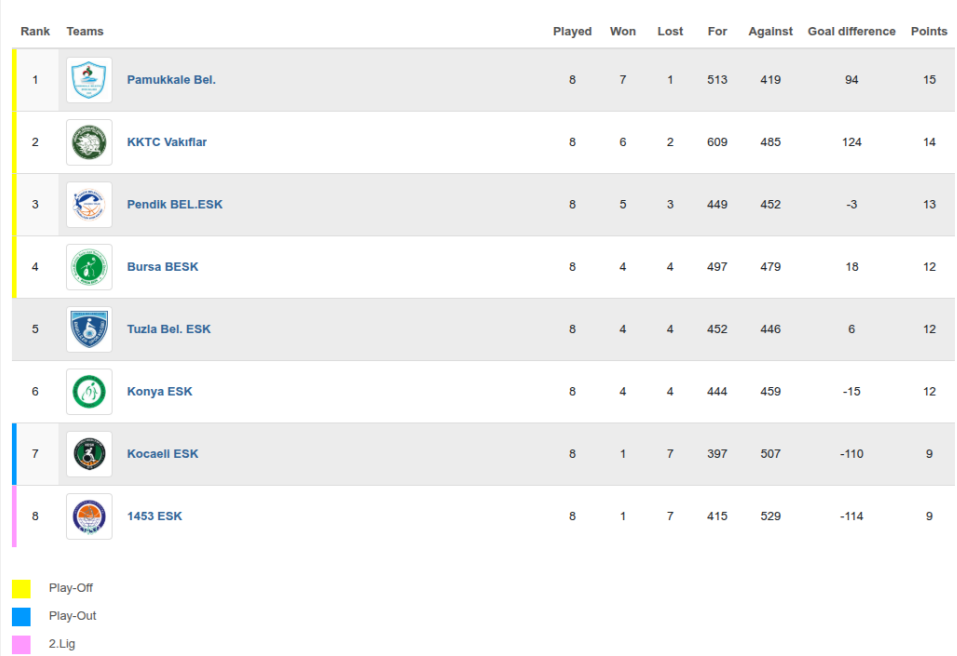Viewport: 957px width, 656px height.
Task: Select the 1453 ESK team logo
Action: (89, 516)
